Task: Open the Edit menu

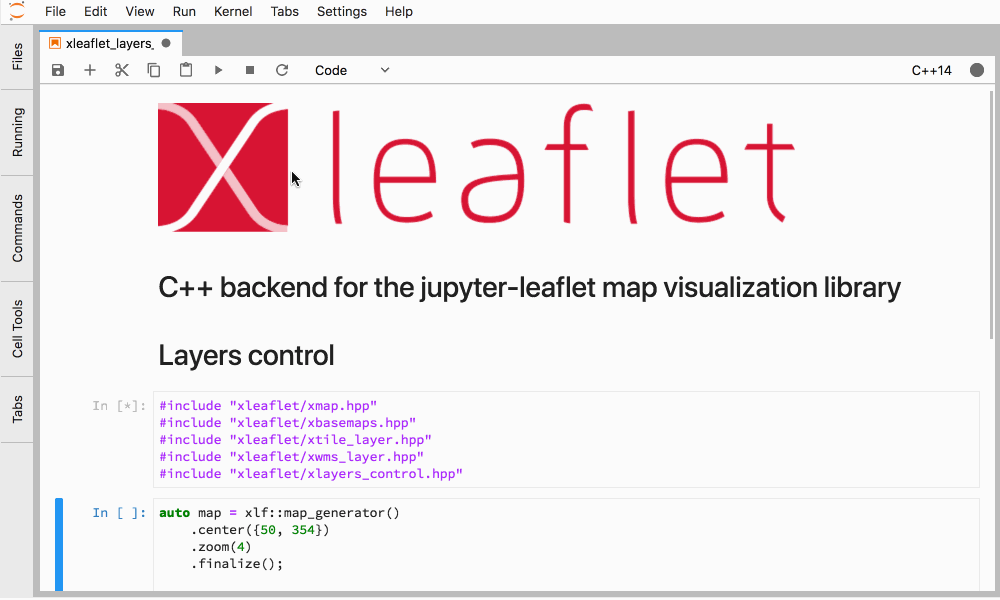Action: (96, 11)
